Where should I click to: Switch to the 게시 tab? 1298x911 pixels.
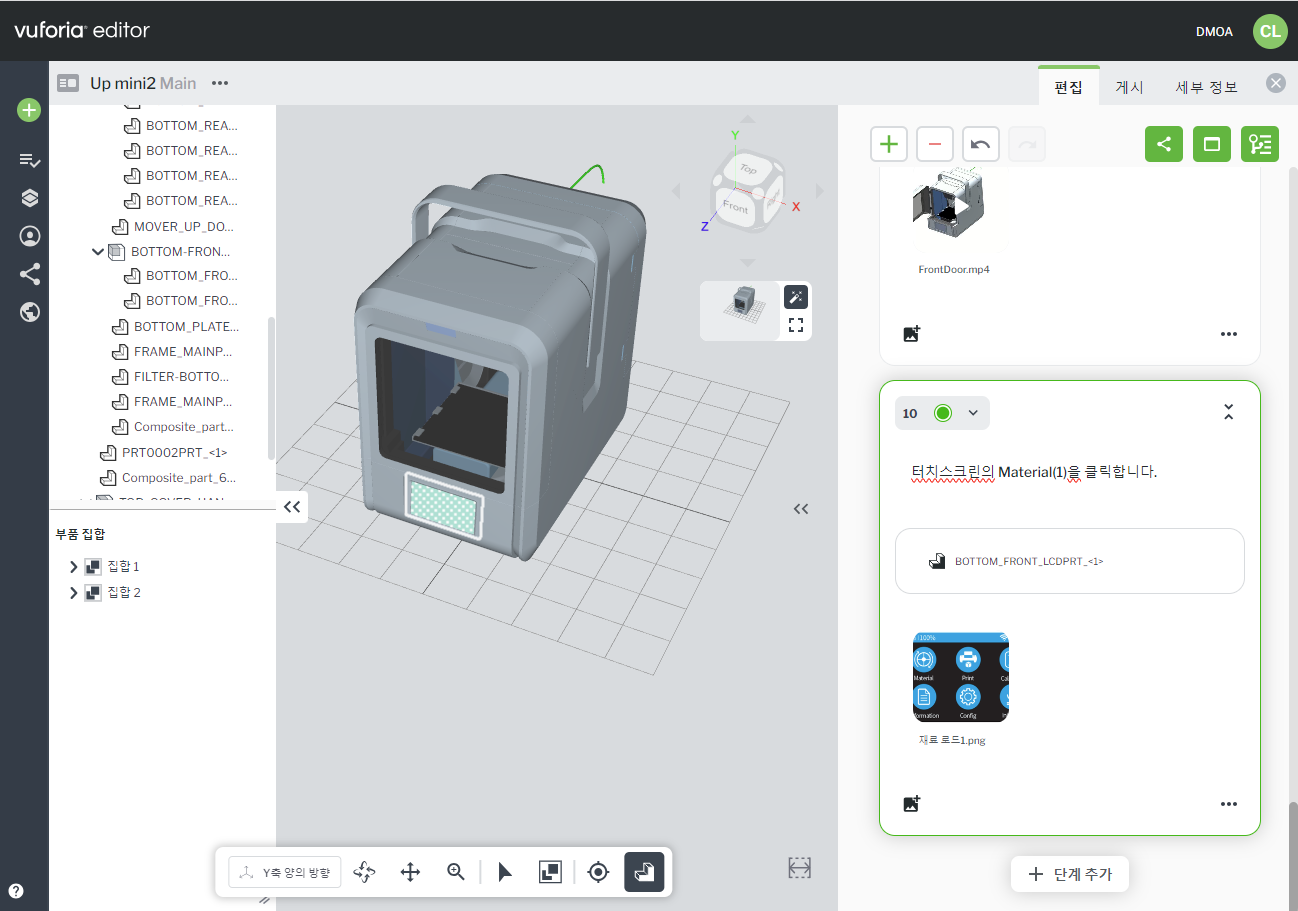pyautogui.click(x=1129, y=87)
